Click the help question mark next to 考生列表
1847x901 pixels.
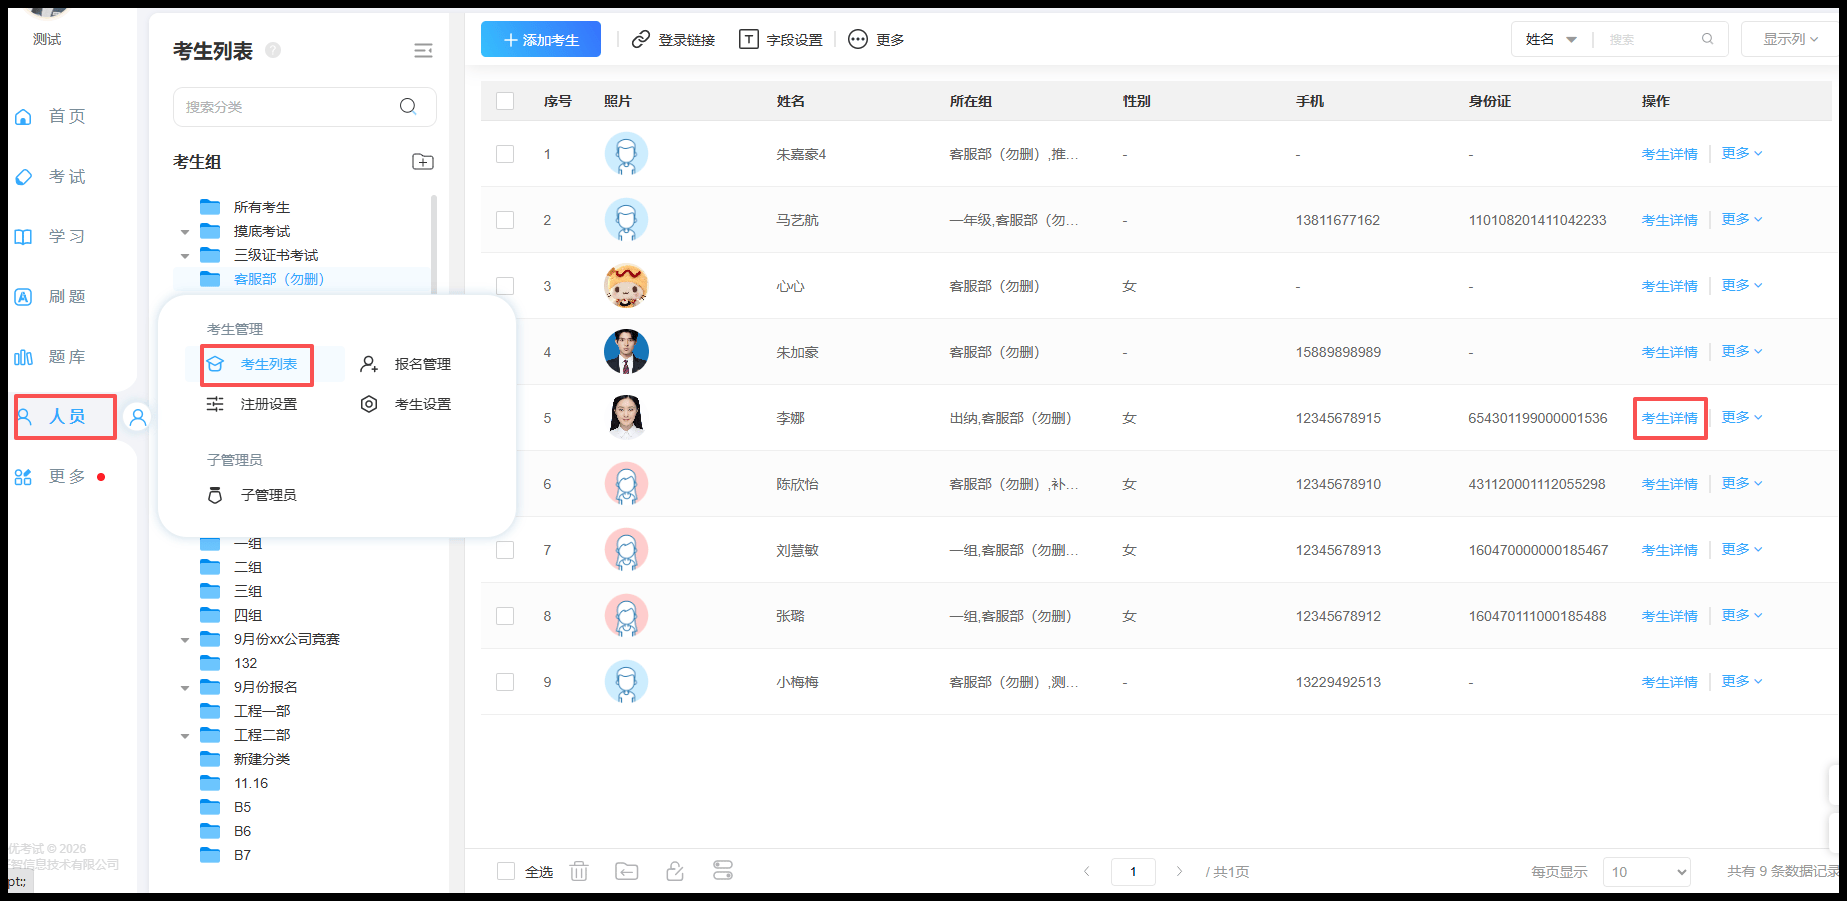(x=273, y=50)
